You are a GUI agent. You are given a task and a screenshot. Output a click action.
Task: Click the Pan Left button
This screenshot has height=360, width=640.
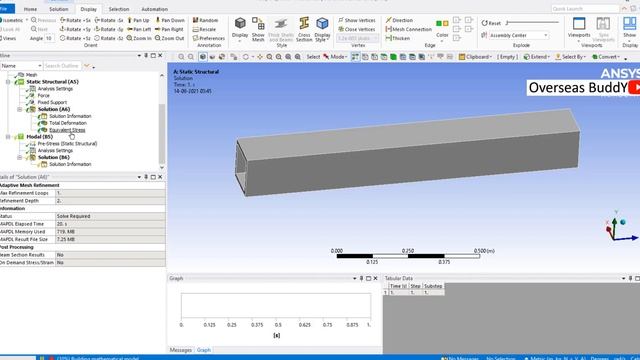[x=139, y=29]
